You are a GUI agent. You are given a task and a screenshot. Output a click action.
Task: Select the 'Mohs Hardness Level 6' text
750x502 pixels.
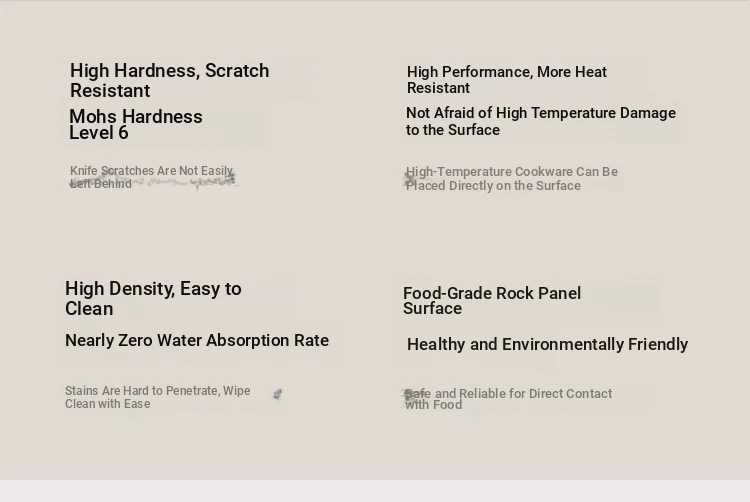tap(136, 124)
